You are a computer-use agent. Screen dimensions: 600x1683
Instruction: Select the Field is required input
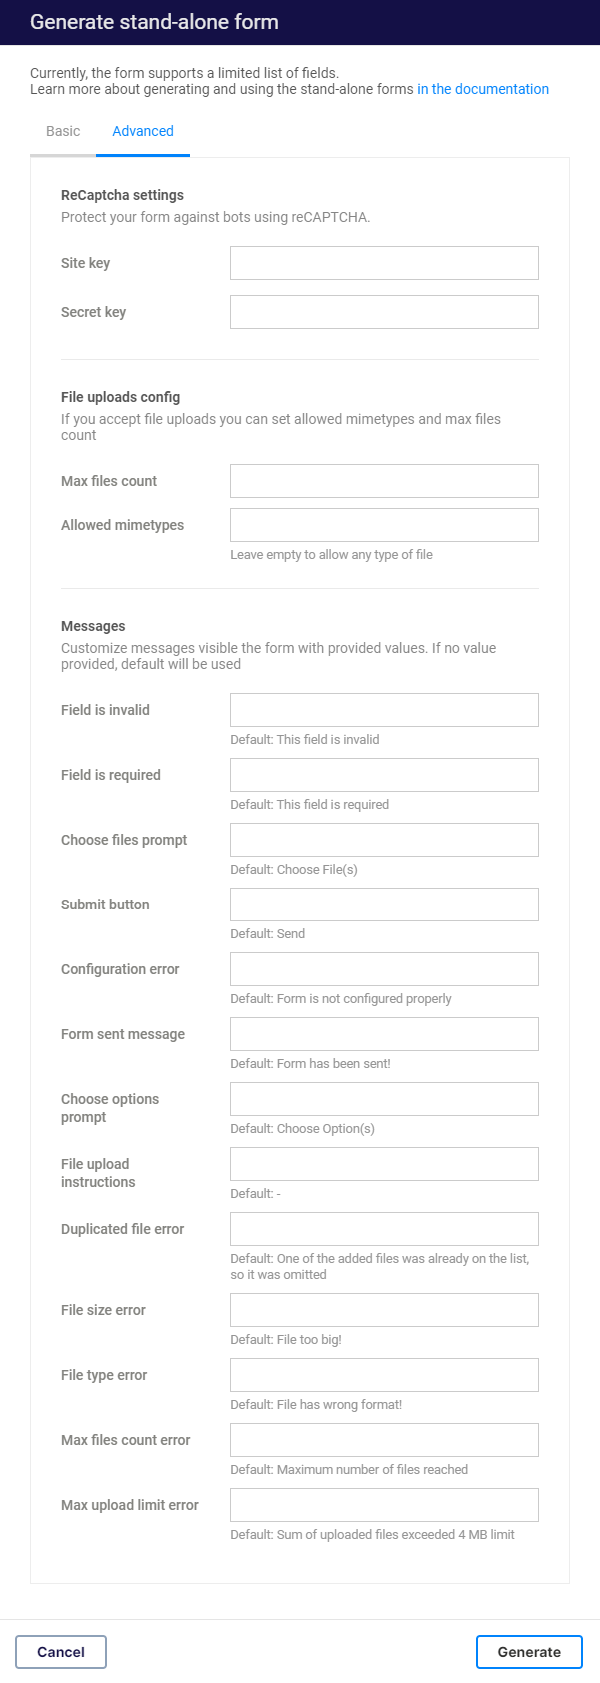pos(384,775)
